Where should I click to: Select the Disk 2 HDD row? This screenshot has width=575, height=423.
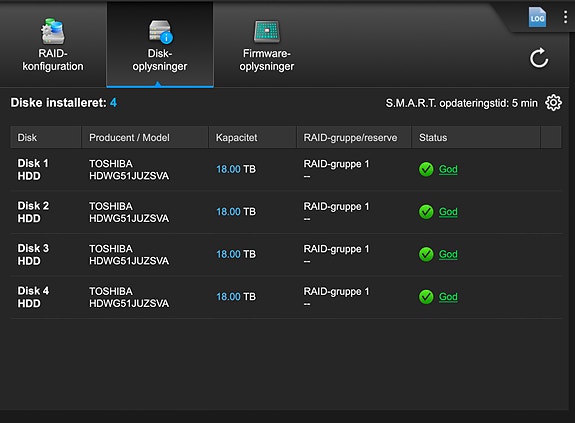click(286, 212)
